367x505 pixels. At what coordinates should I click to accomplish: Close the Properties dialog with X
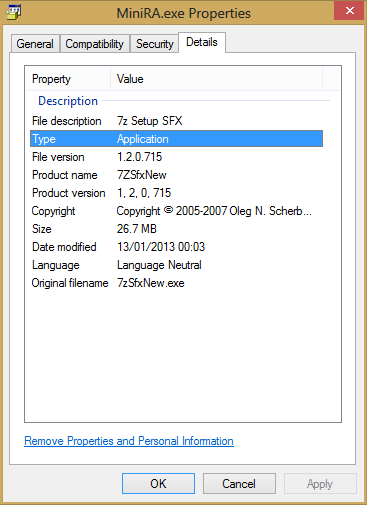pos(349,11)
